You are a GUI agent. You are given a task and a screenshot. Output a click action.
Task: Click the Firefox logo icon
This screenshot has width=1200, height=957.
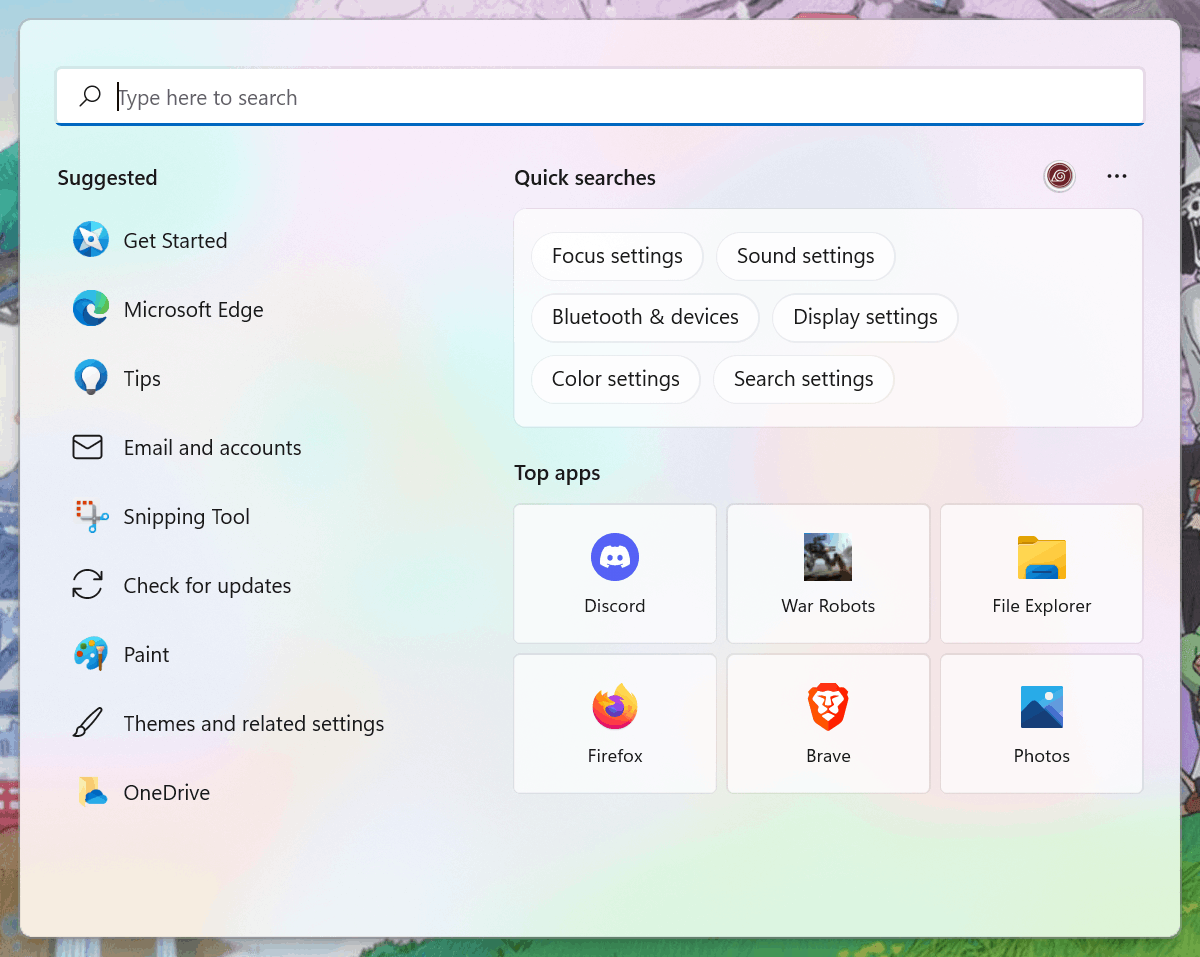615,707
